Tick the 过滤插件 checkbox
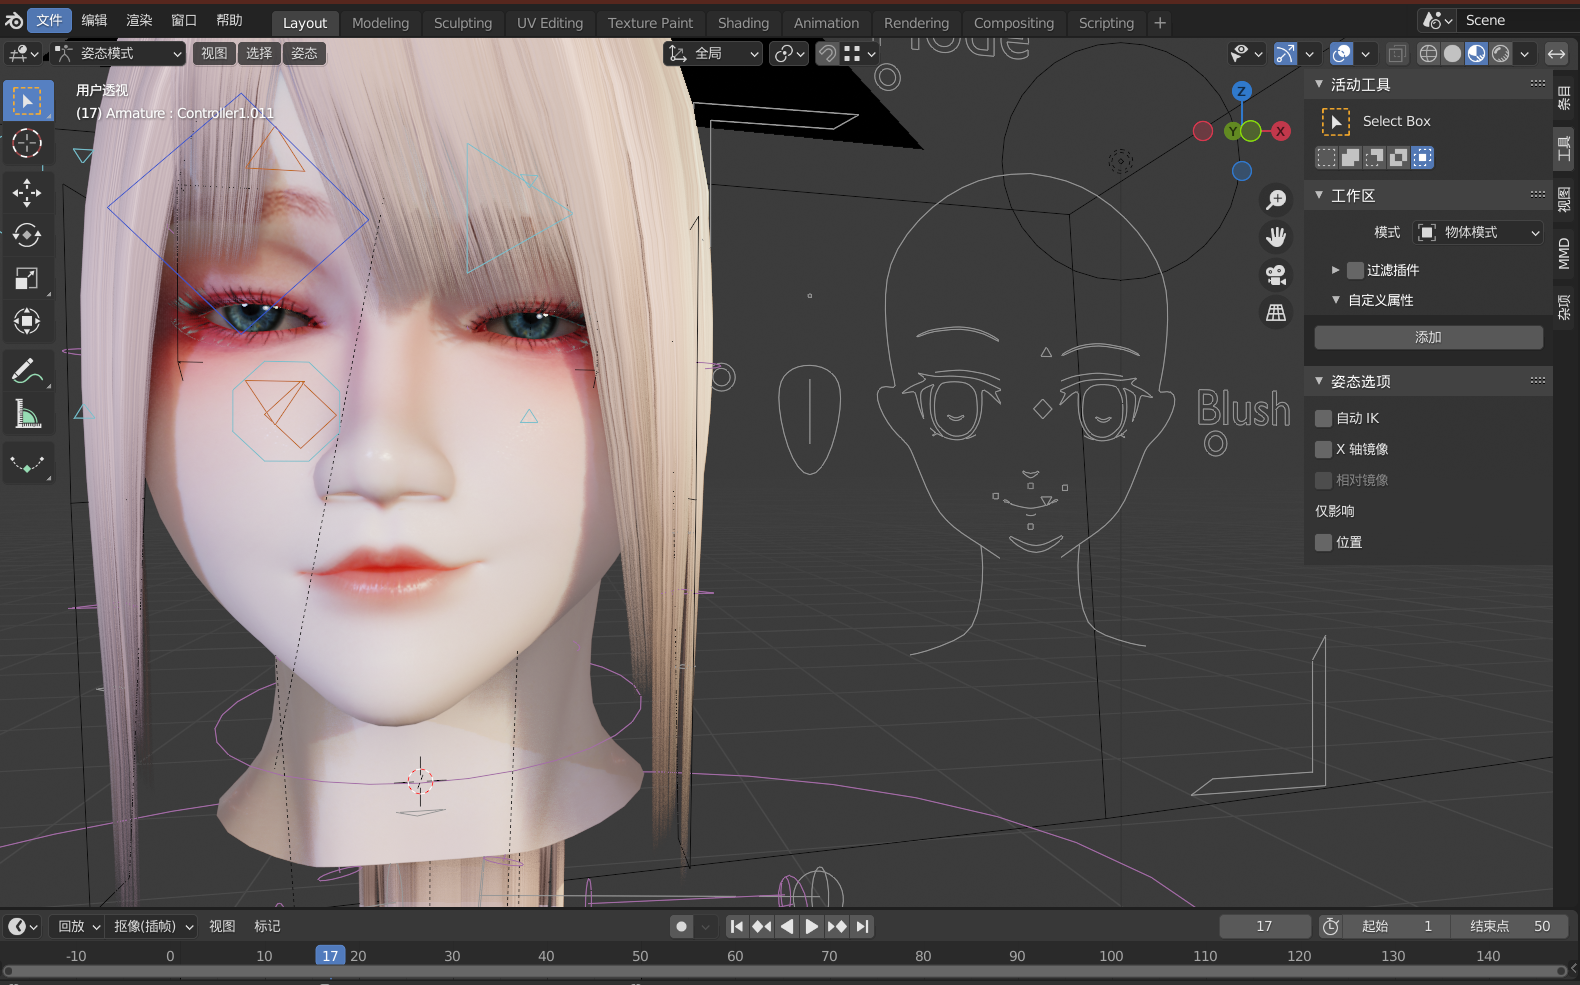This screenshot has height=985, width=1580. click(x=1356, y=270)
